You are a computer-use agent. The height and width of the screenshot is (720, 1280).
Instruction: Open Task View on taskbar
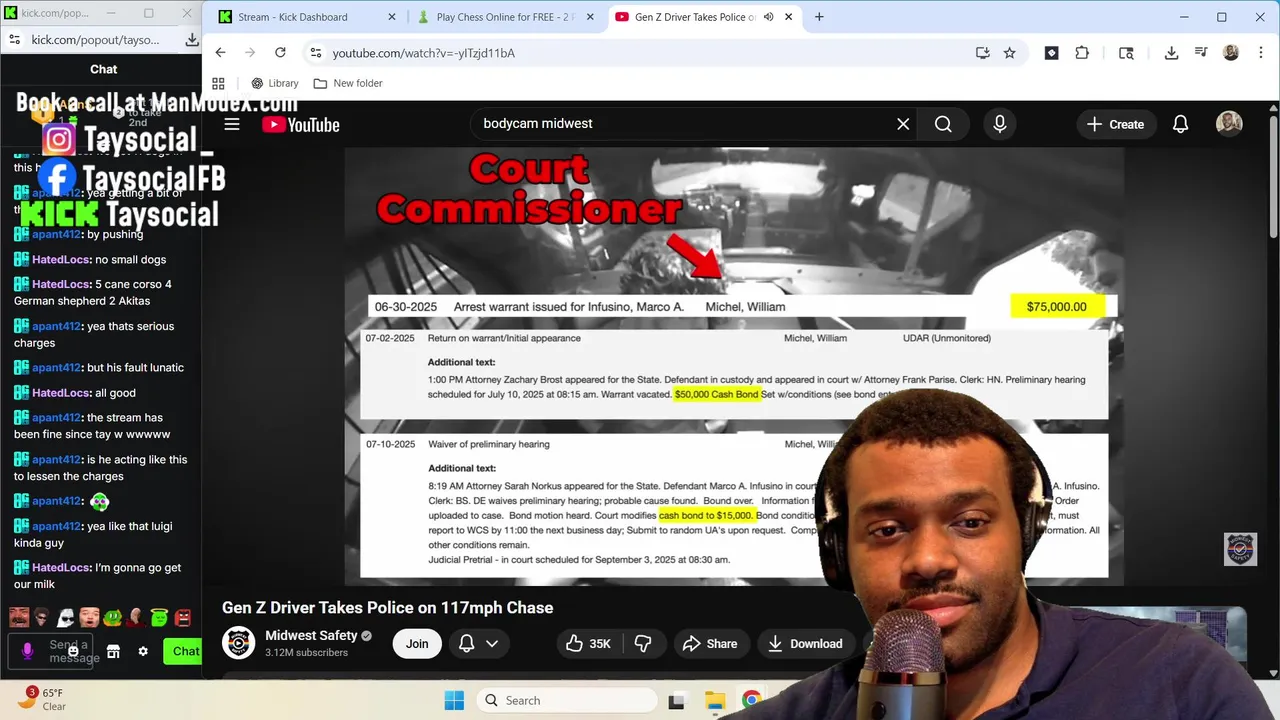pos(677,700)
